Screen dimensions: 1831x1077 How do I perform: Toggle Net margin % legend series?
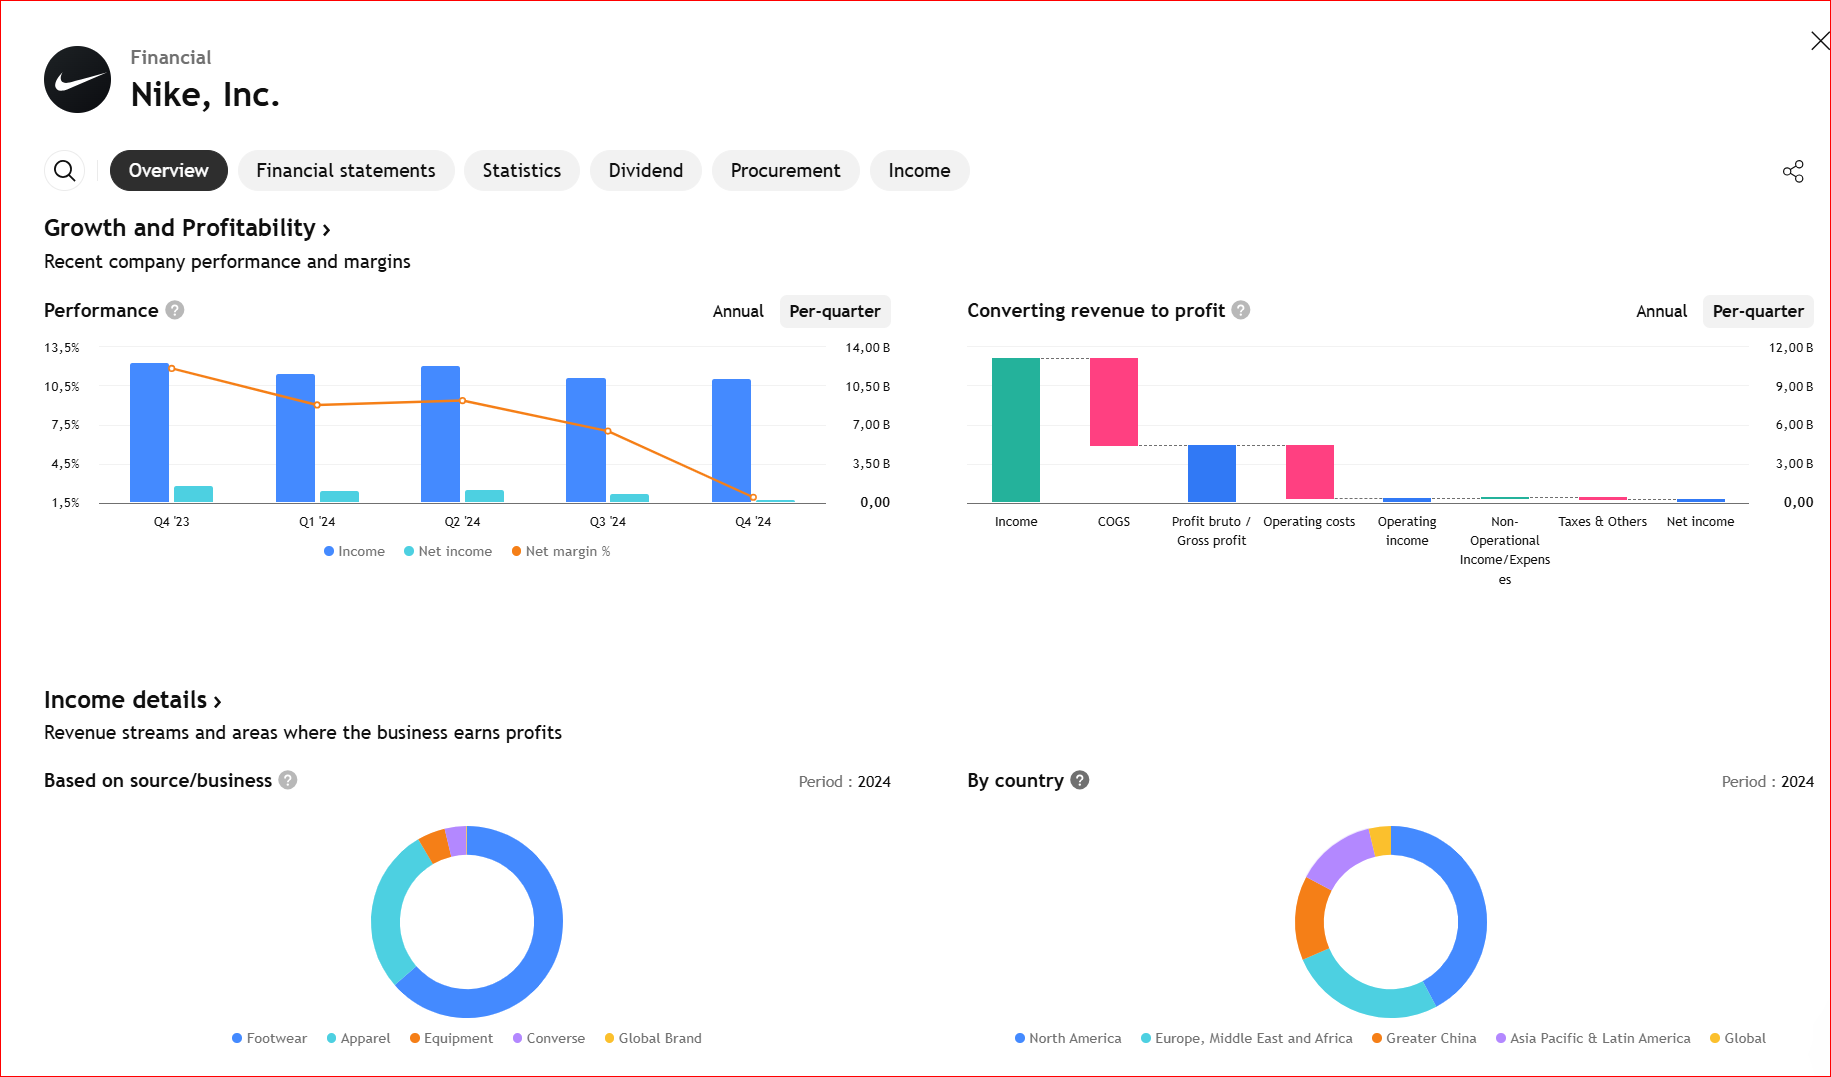561,551
